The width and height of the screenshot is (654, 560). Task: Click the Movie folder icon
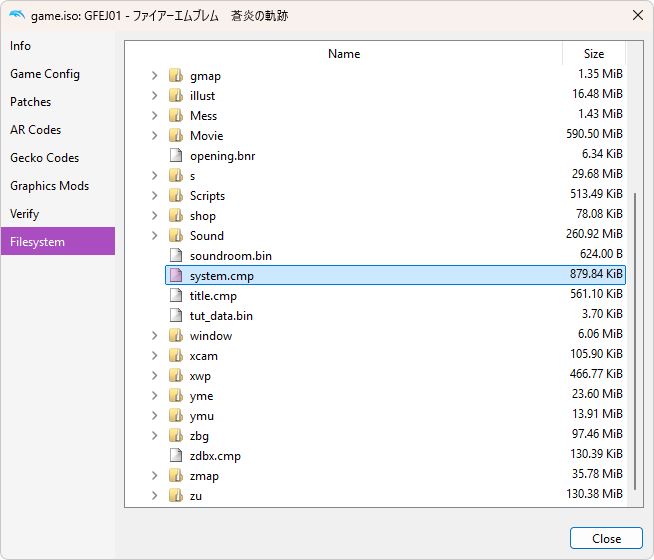pyautogui.click(x=176, y=136)
